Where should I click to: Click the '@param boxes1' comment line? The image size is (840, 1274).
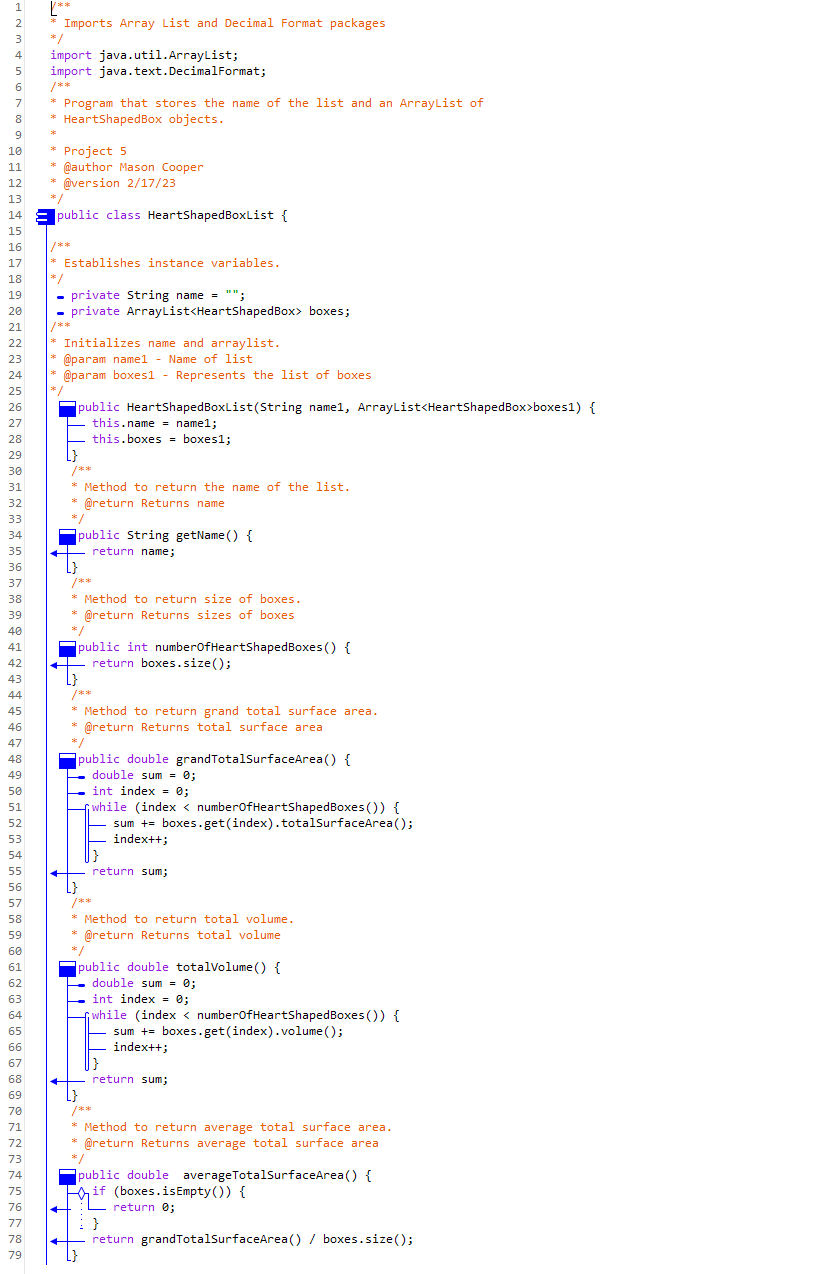coord(217,375)
